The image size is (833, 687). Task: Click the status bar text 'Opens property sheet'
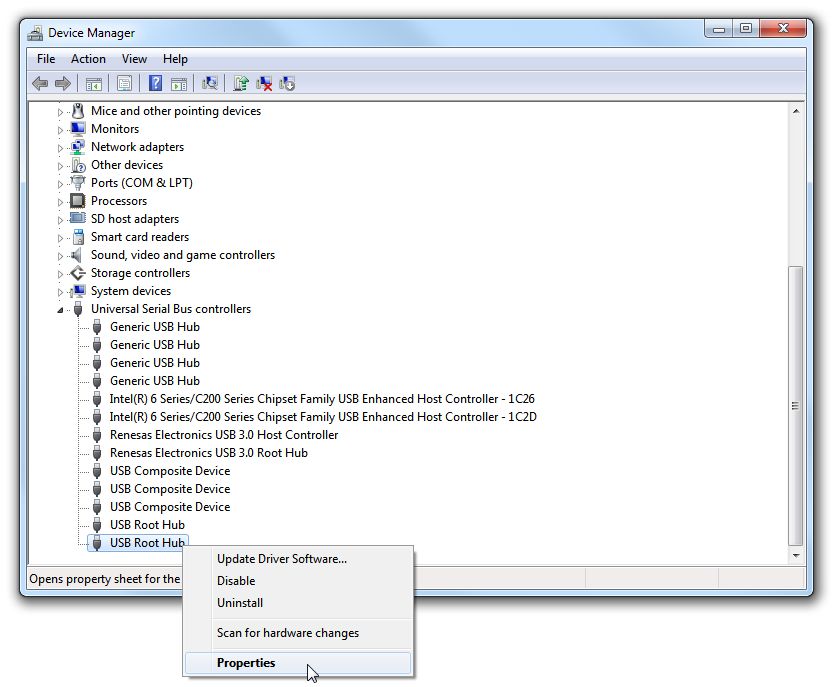(105, 579)
